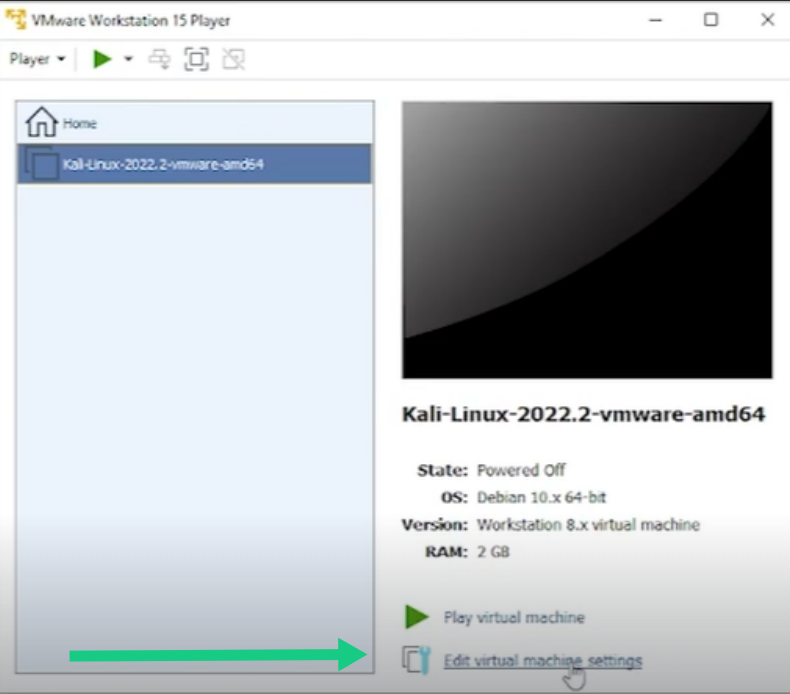Image resolution: width=790 pixels, height=694 pixels.
Task: Enter full screen mode via toolbar icon
Action: (196, 59)
